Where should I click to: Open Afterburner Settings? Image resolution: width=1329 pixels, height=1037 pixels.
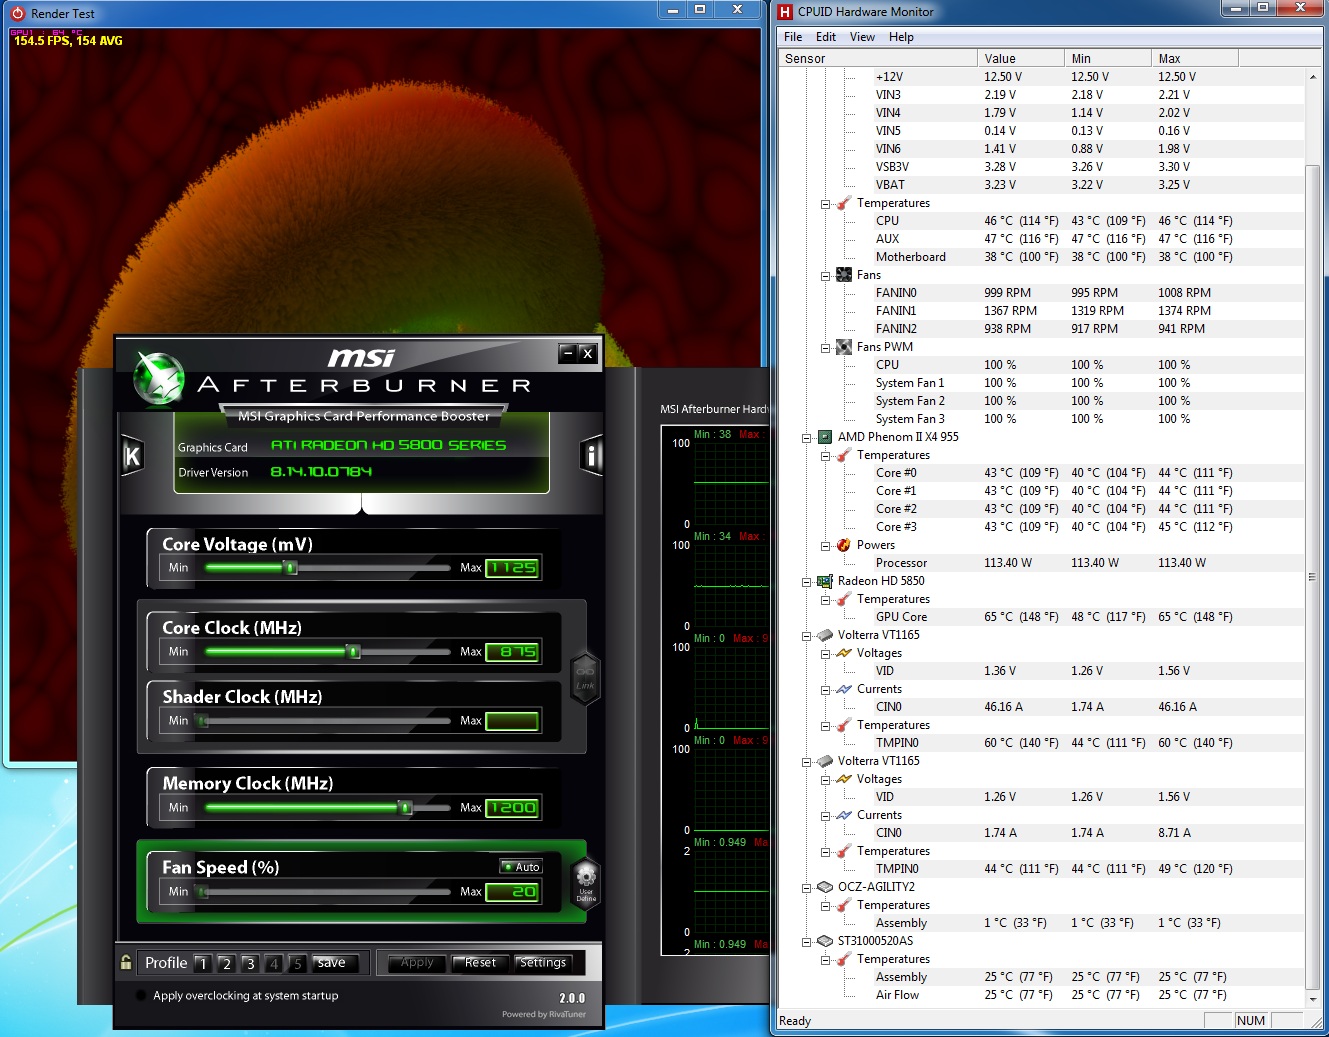[x=543, y=962]
